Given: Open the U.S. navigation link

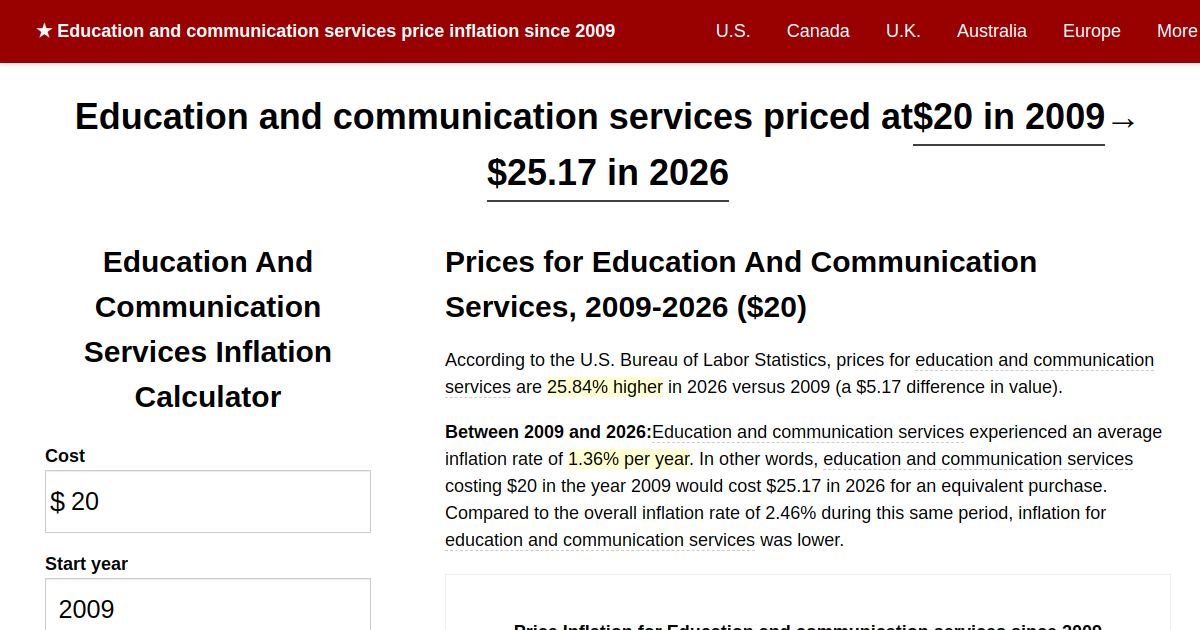Looking at the screenshot, I should (733, 31).
